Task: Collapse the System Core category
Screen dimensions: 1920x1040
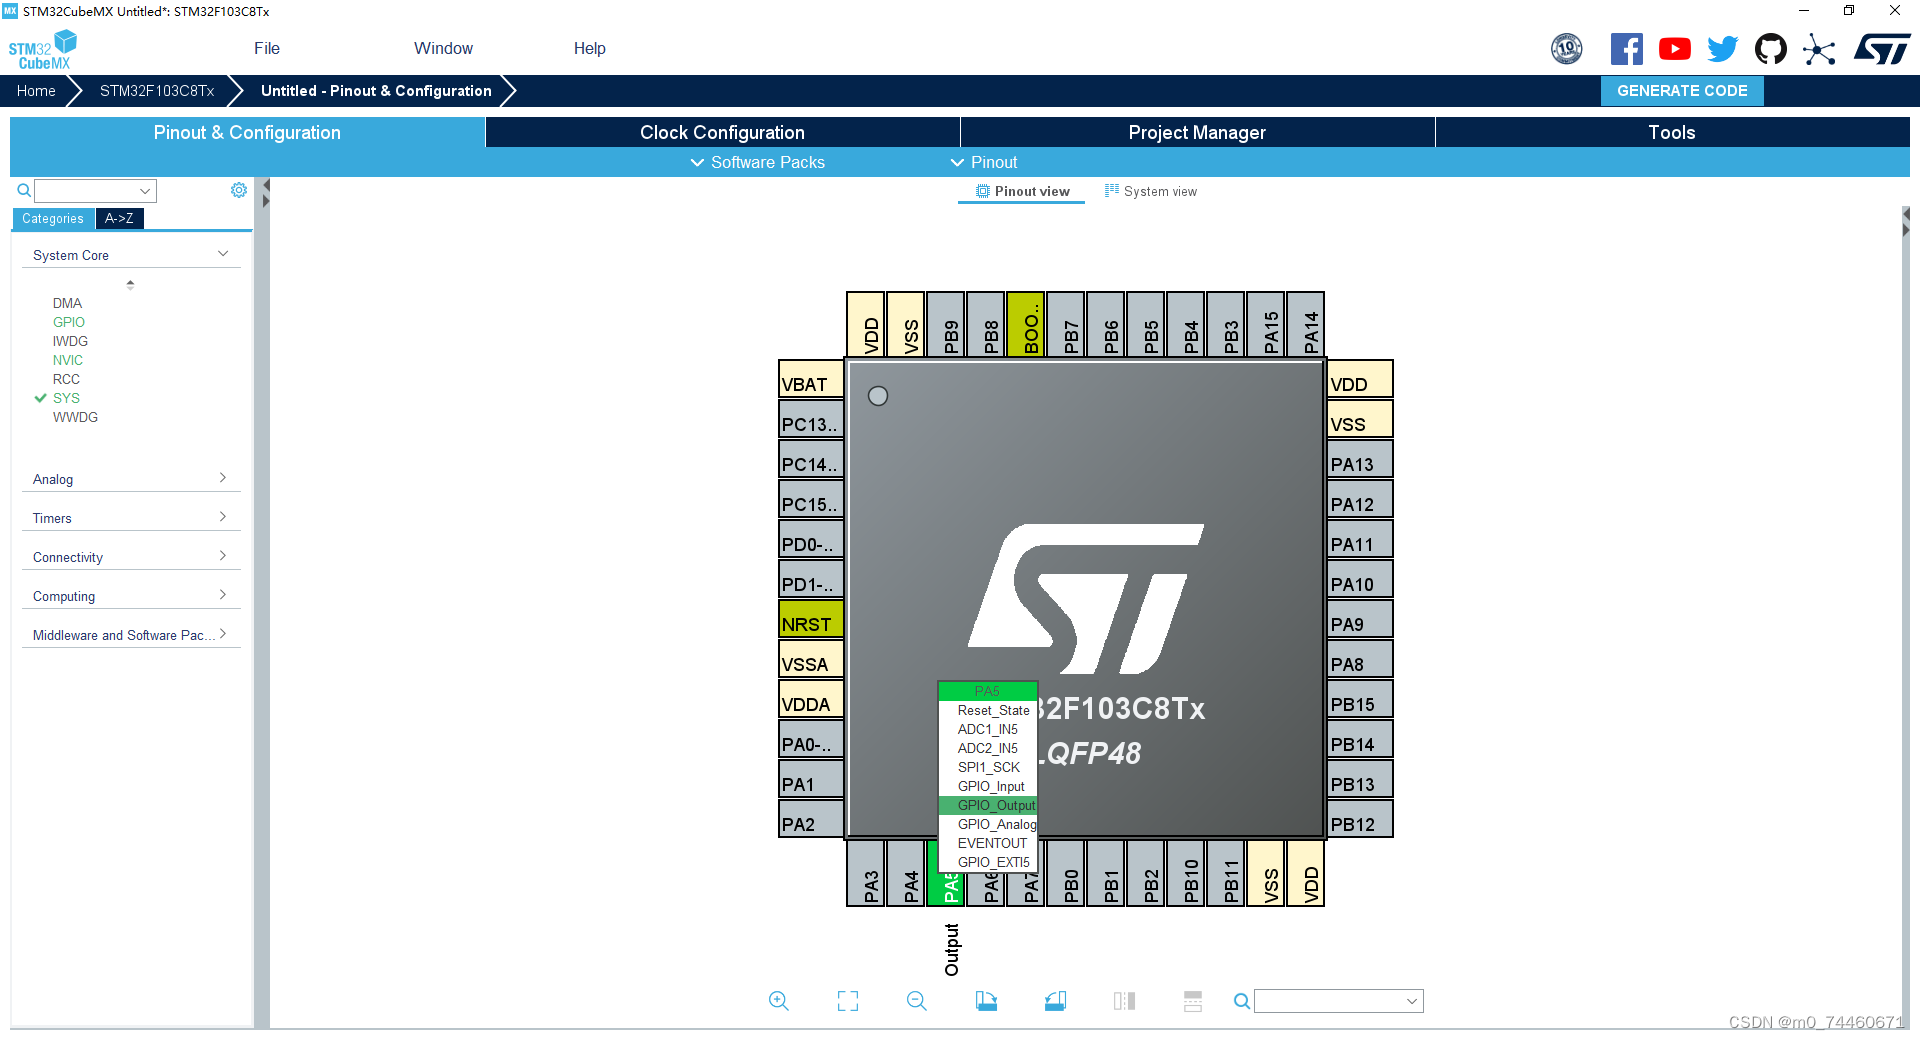Action: click(221, 254)
